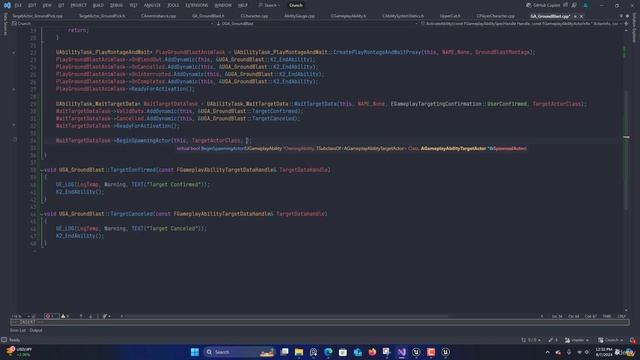Open GitHub Copilot panel
Image resolution: width=640 pixels, height=360 pixels.
[544, 5]
